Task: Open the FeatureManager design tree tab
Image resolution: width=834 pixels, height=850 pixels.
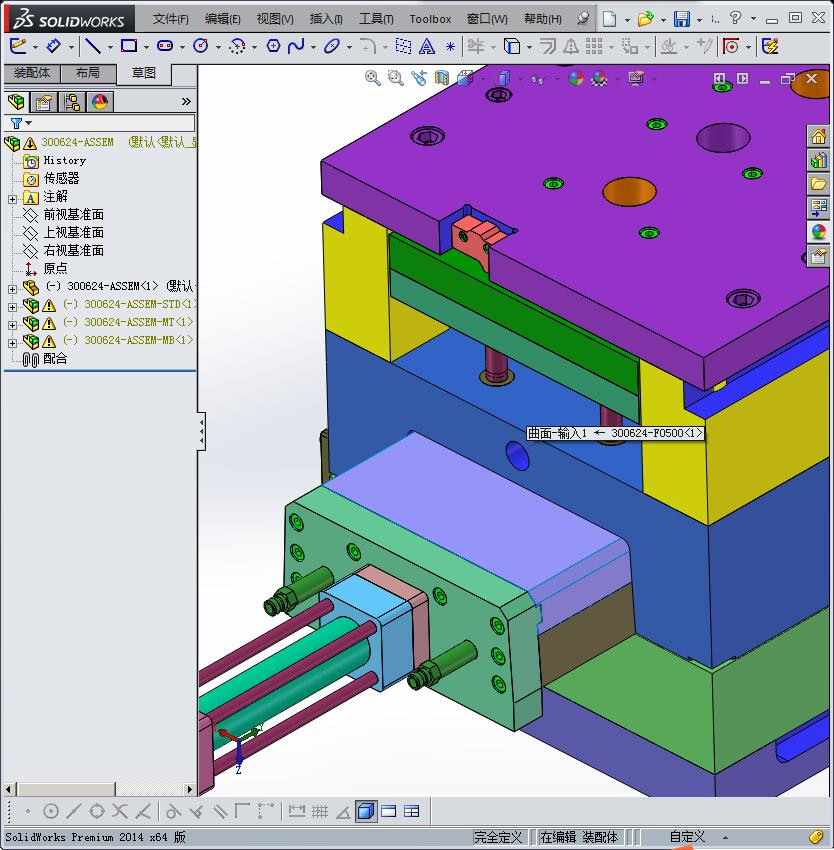Action: point(16,101)
